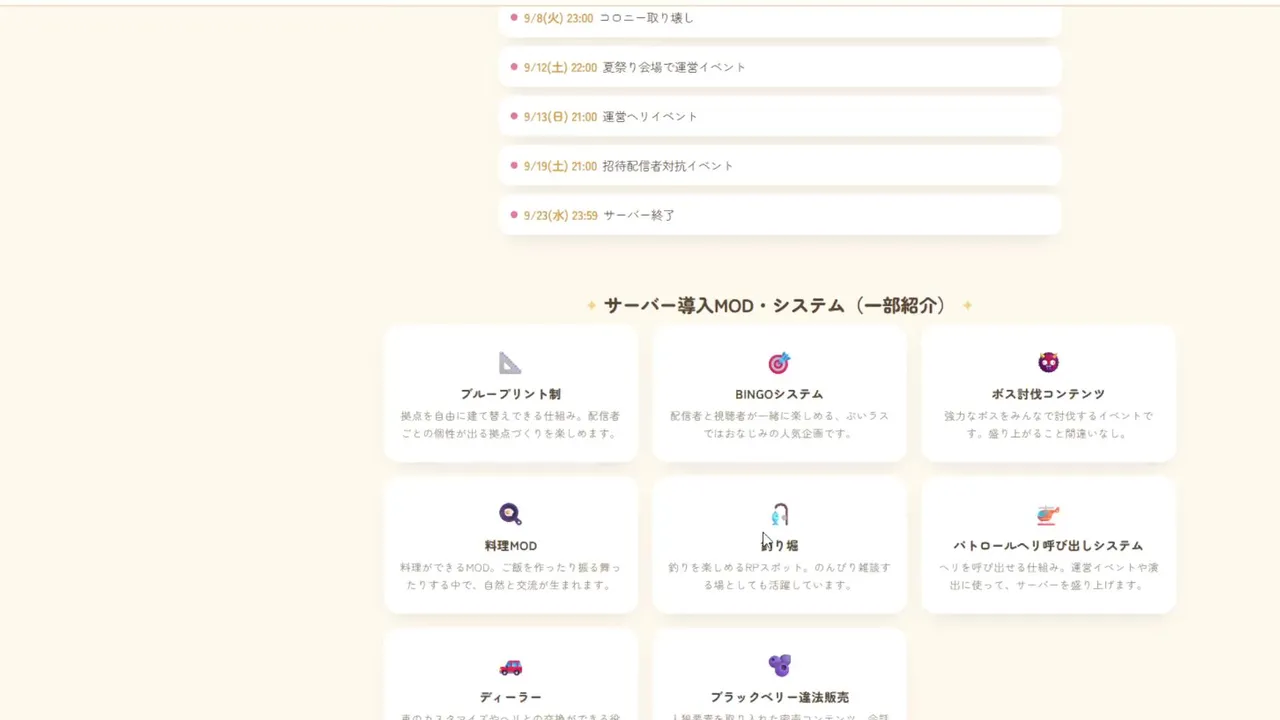1280x720 pixels.
Task: Click the card title "ディーラー"
Action: [x=510, y=697]
